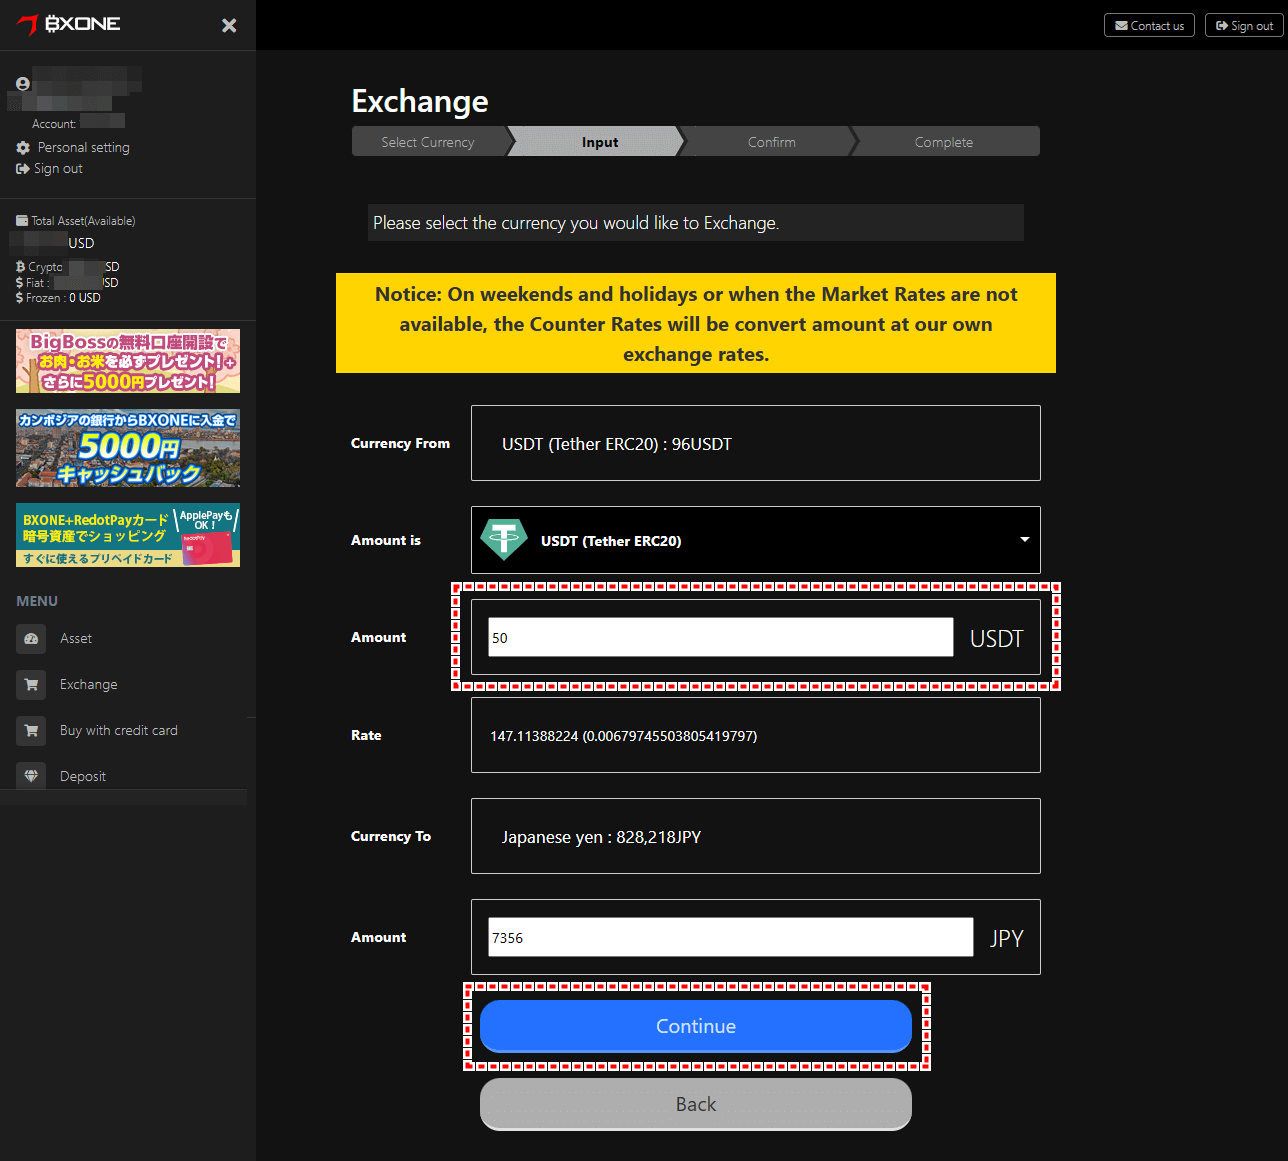Screen dimensions: 1288x1161
Task: Click Sign out in the sidebar
Action: (58, 168)
